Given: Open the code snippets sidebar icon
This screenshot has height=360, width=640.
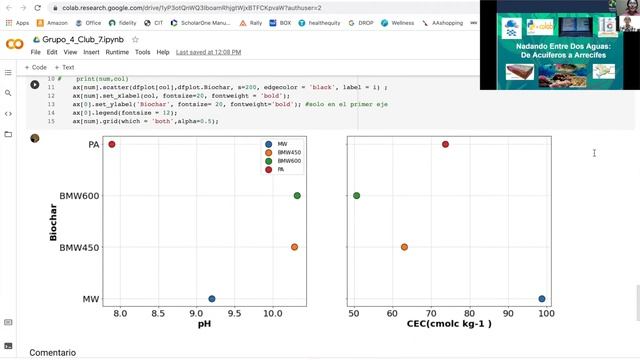Looking at the screenshot, I should click(x=8, y=114).
